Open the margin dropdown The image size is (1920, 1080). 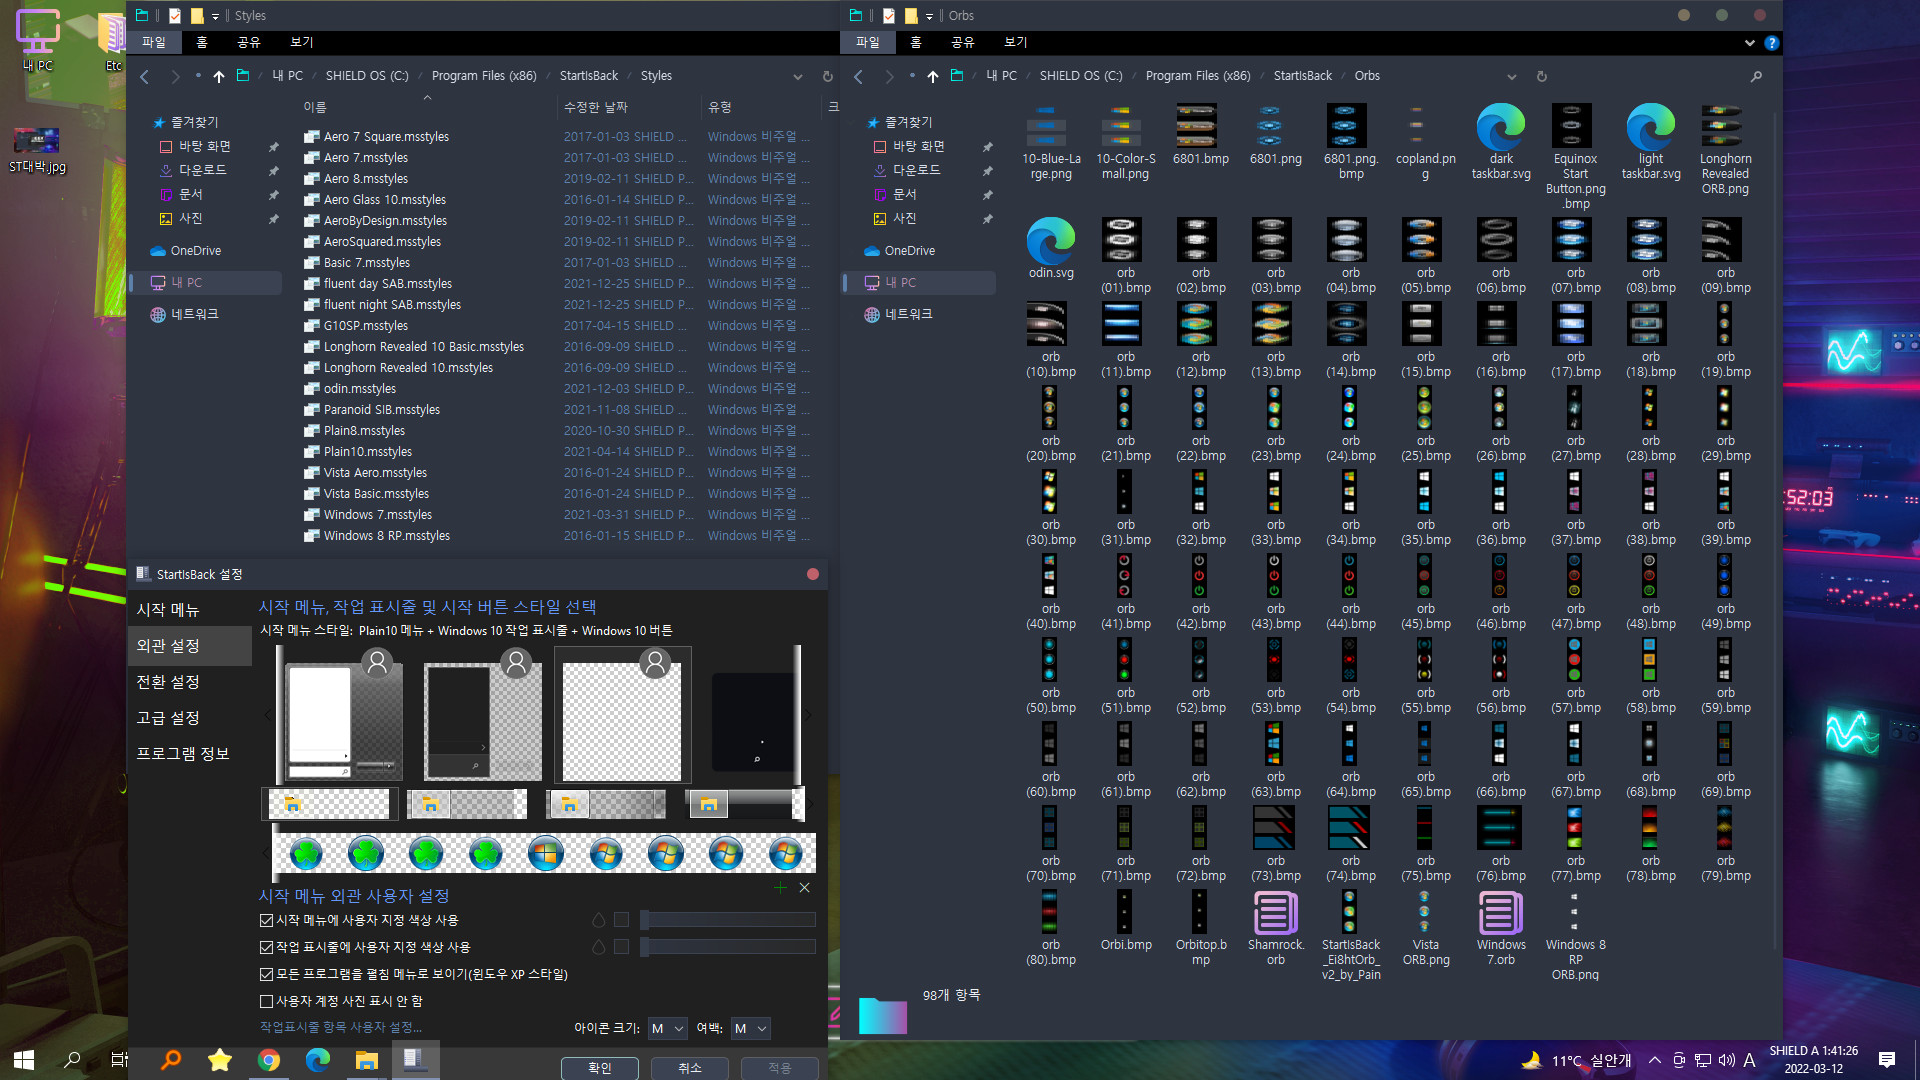click(750, 1028)
